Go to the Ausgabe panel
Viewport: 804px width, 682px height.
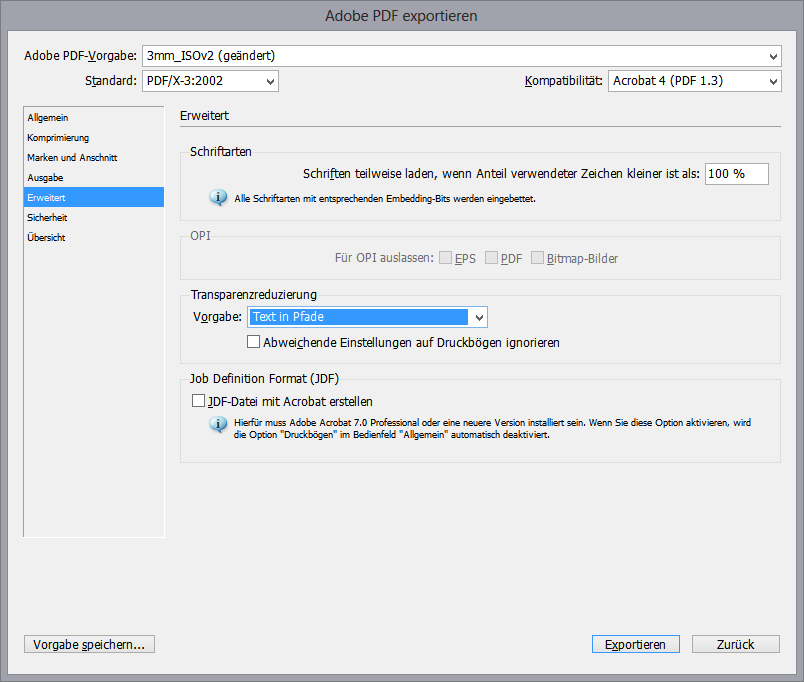coord(45,178)
